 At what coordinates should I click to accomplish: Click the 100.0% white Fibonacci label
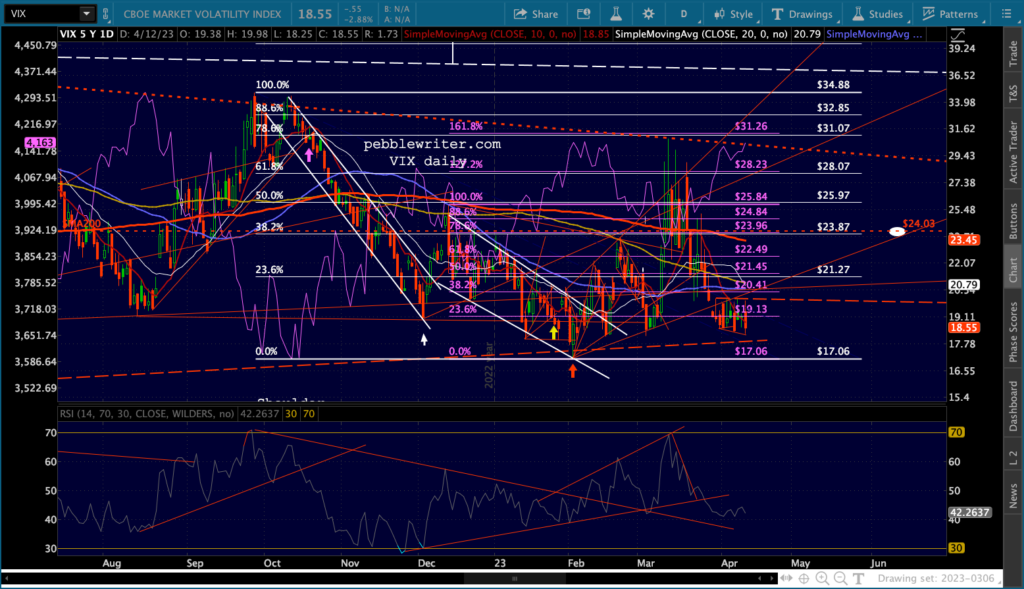(272, 85)
